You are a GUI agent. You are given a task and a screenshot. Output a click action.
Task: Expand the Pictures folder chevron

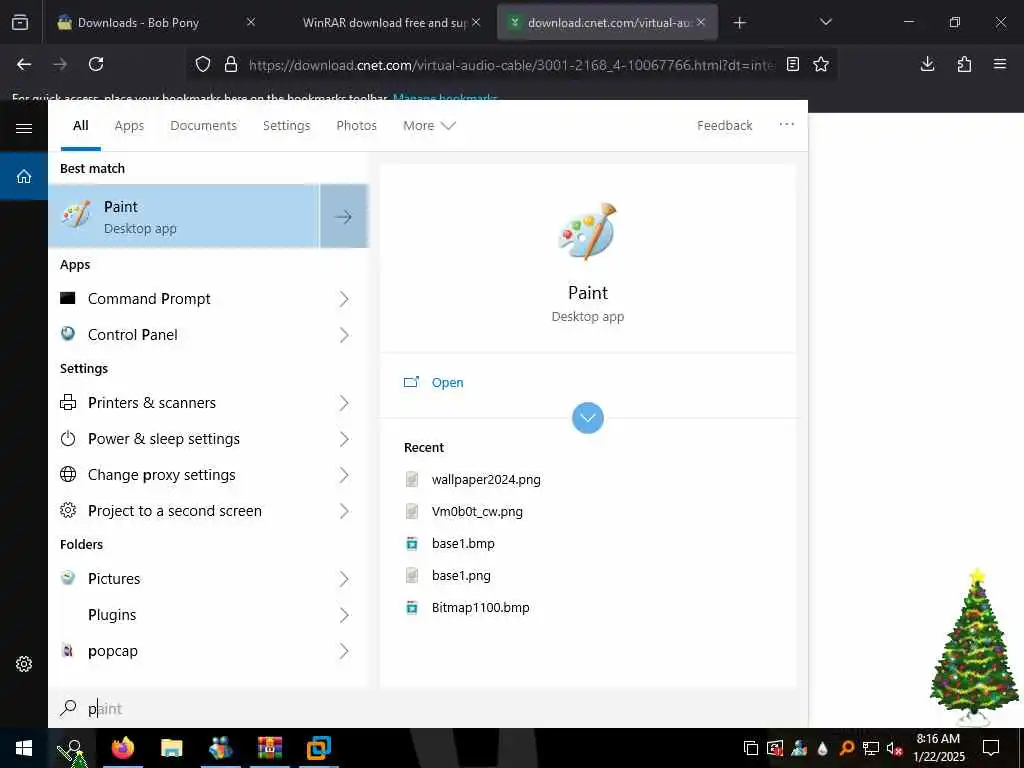pyautogui.click(x=344, y=579)
